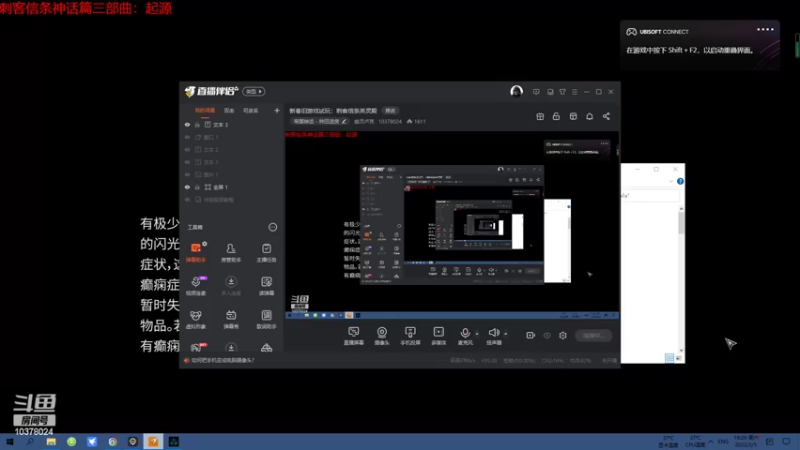800x450 pixels.
Task: Toggle preview eye icon beside gear
Action: click(547, 335)
